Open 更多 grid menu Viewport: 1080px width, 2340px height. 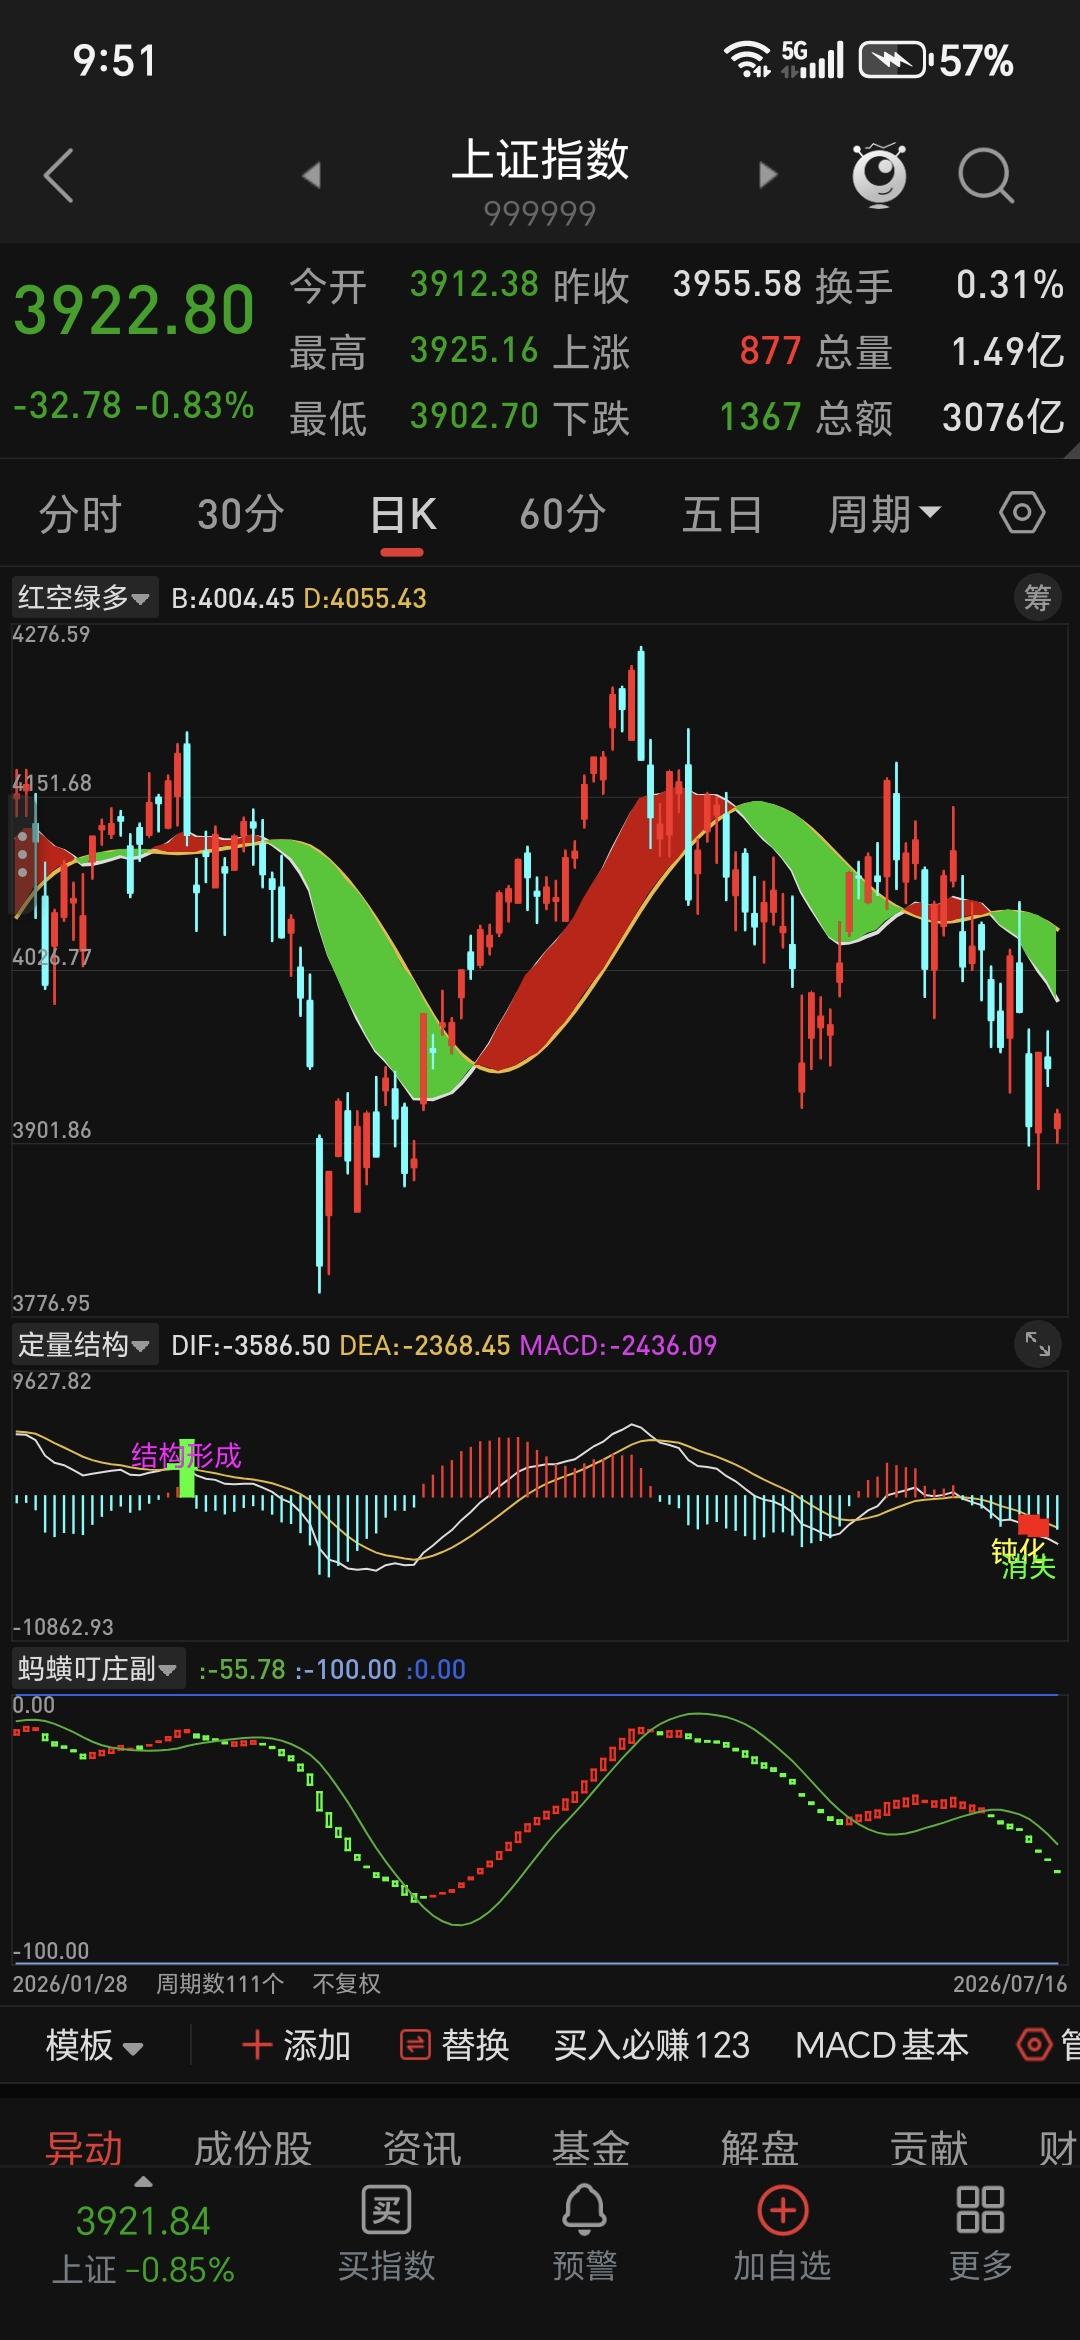pos(980,2233)
